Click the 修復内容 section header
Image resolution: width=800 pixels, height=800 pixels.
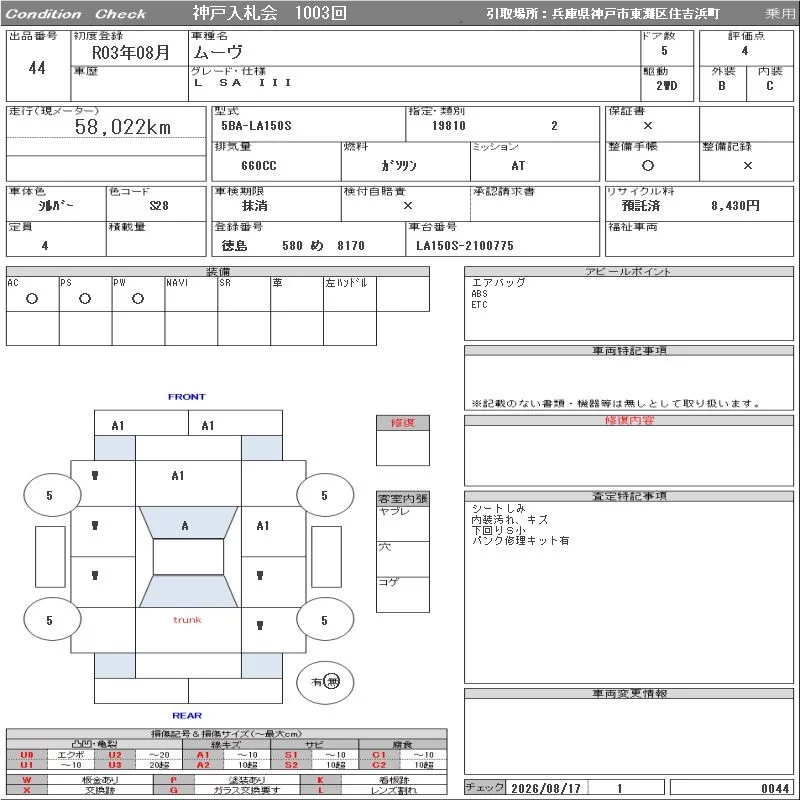click(x=629, y=420)
